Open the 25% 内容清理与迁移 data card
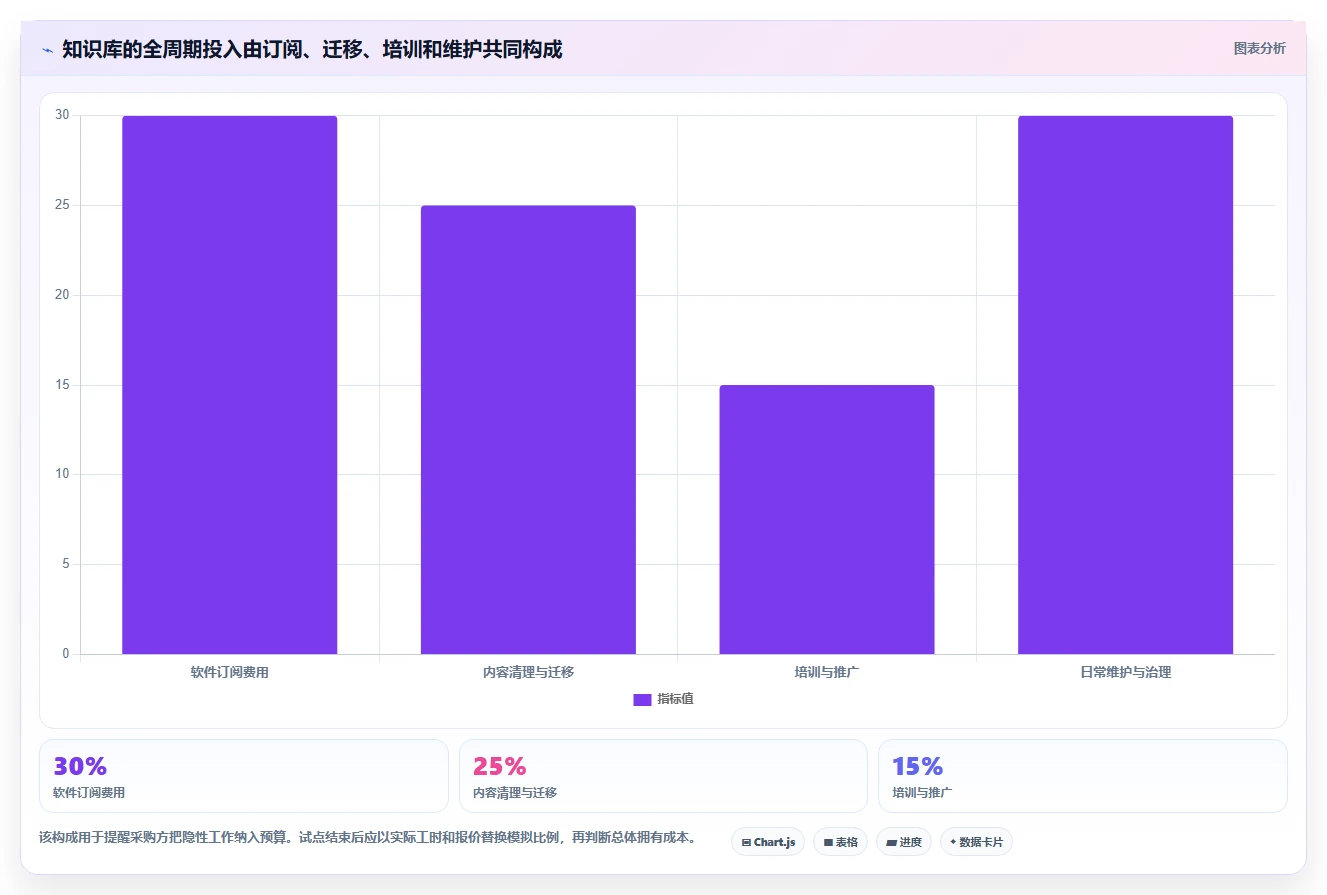This screenshot has height=895, width=1327. click(663, 776)
